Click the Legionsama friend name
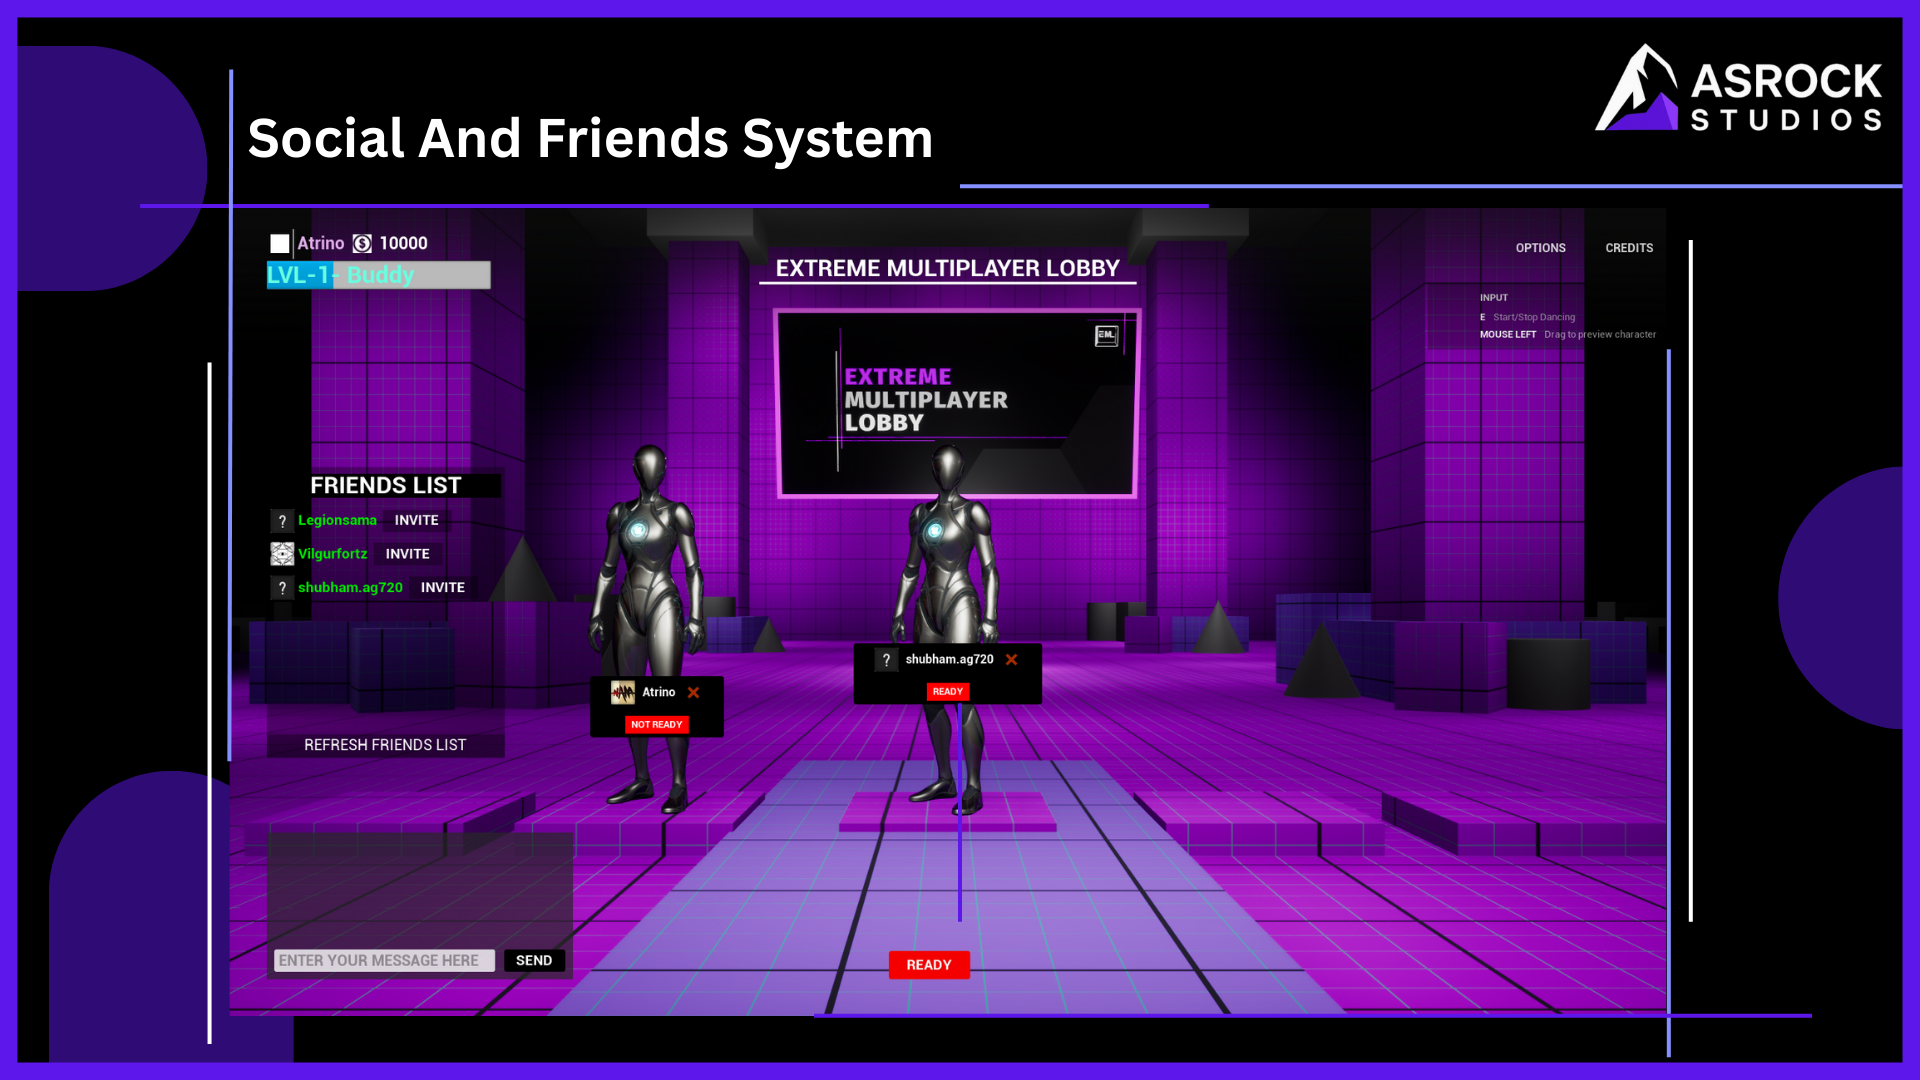This screenshot has height=1080, width=1920. coord(337,520)
